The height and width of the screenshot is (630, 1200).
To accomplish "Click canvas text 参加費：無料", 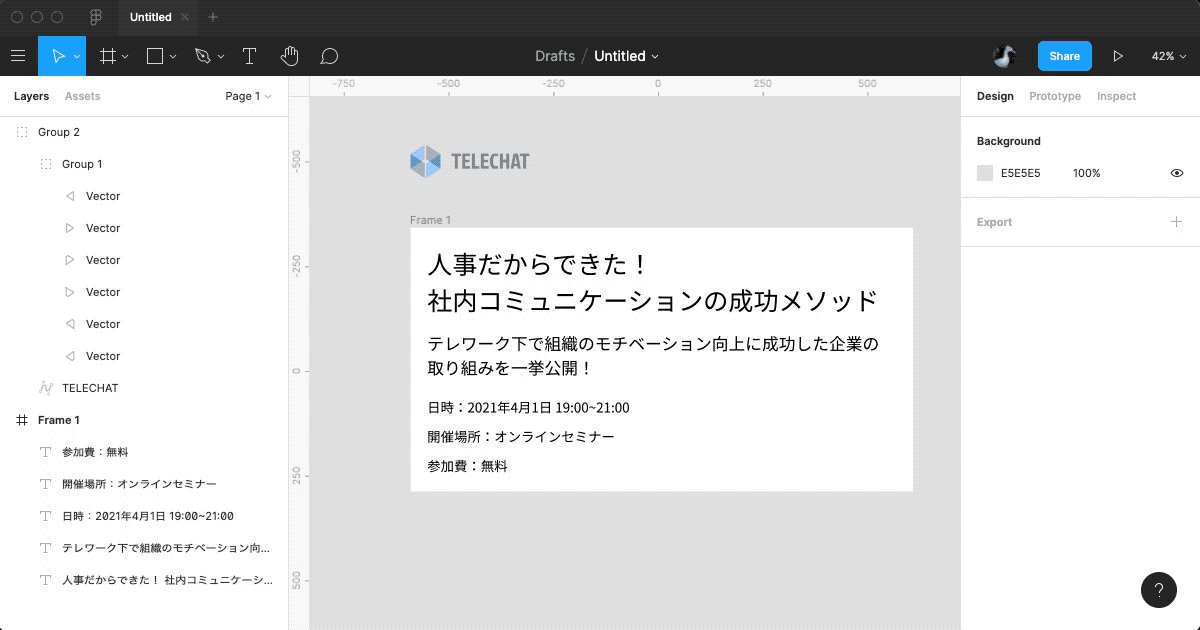I will click(467, 466).
